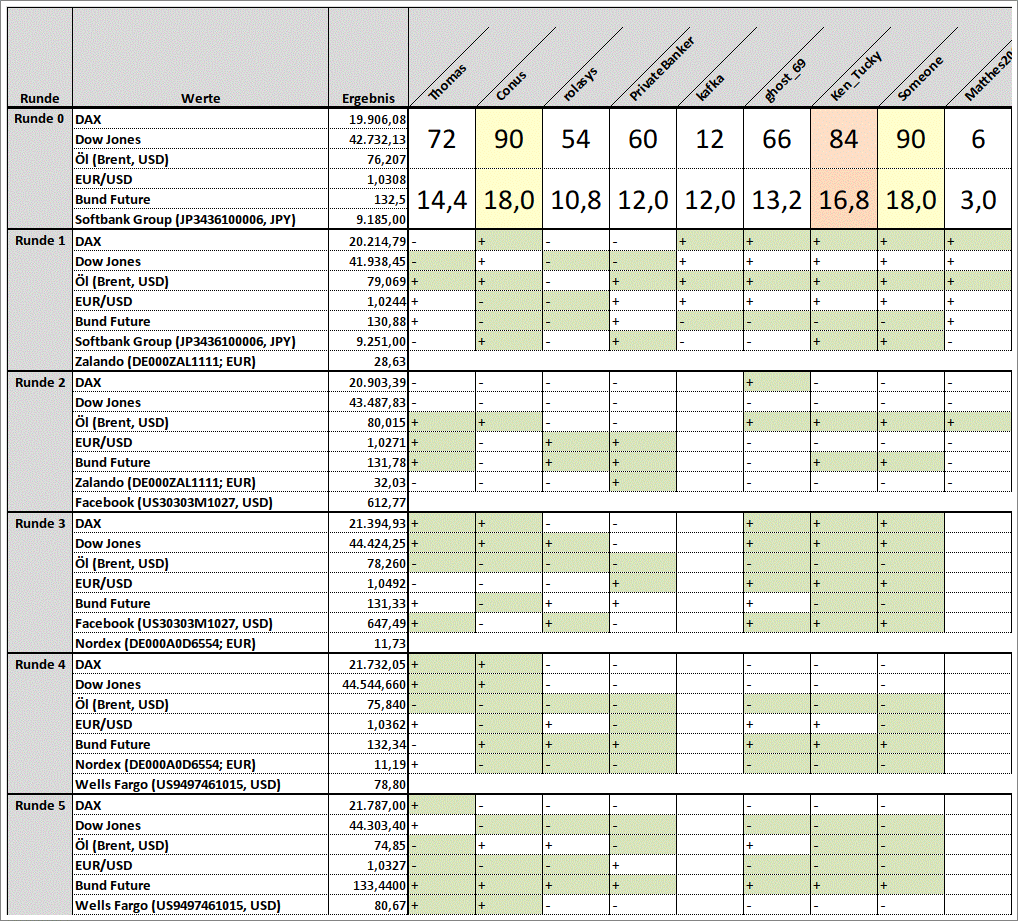This screenshot has height=921, width=1018.
Task: Select the Ken_Tucky orange cell showing 84
Action: [x=843, y=139]
